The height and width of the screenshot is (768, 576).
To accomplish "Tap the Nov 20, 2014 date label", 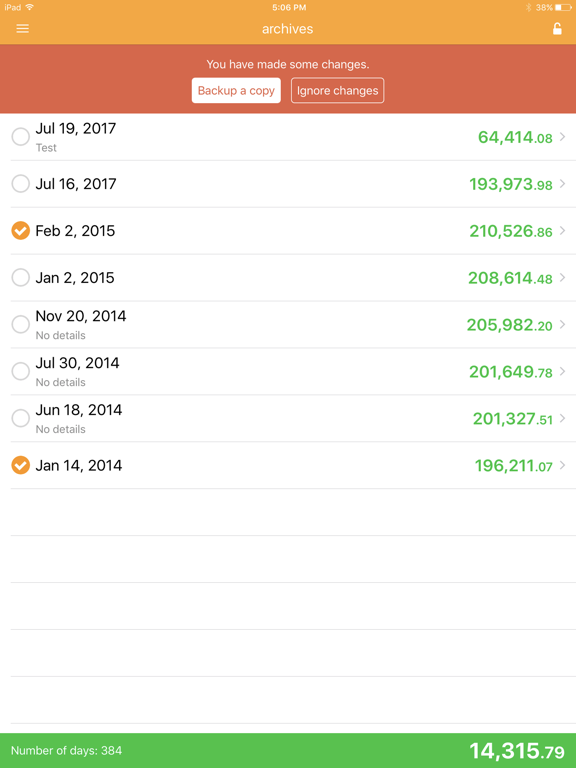I will [x=81, y=316].
